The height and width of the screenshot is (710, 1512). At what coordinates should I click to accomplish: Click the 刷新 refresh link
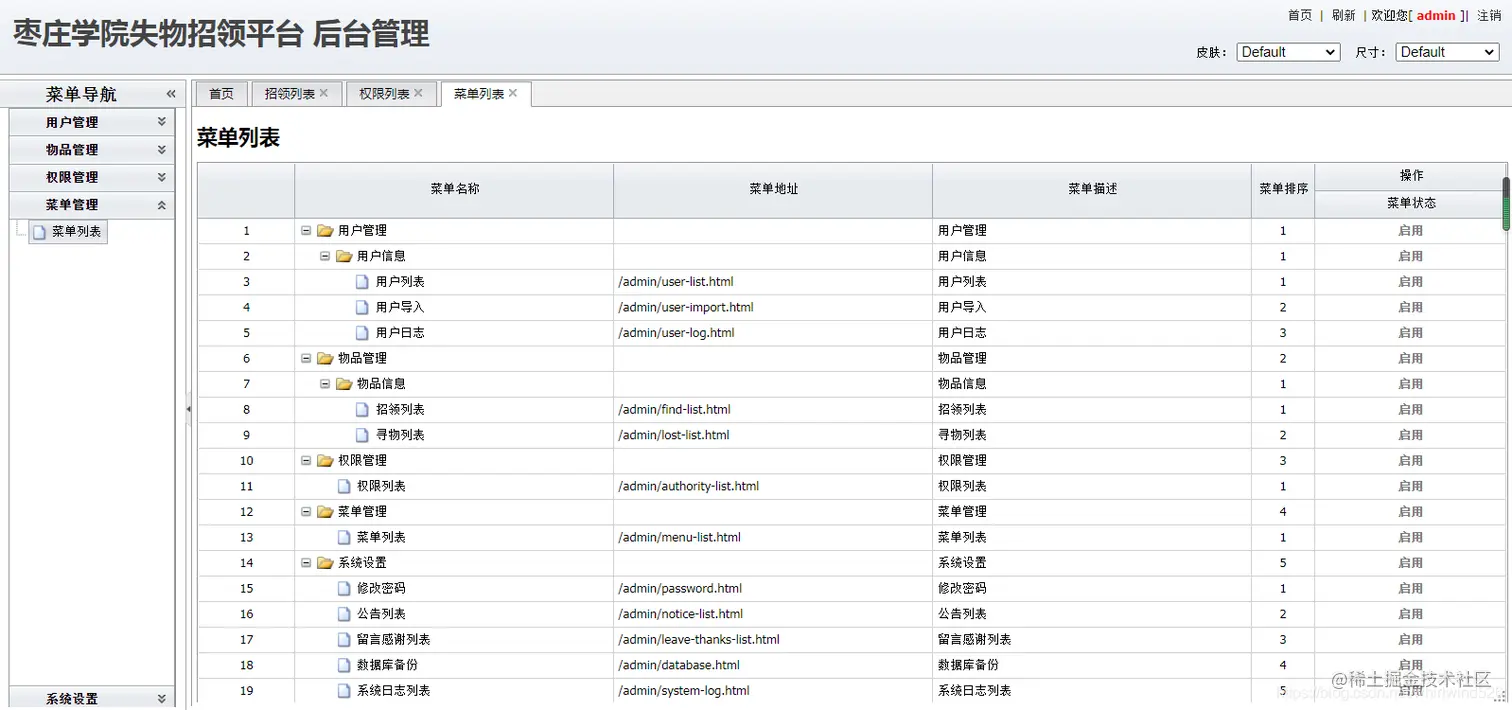click(1344, 15)
